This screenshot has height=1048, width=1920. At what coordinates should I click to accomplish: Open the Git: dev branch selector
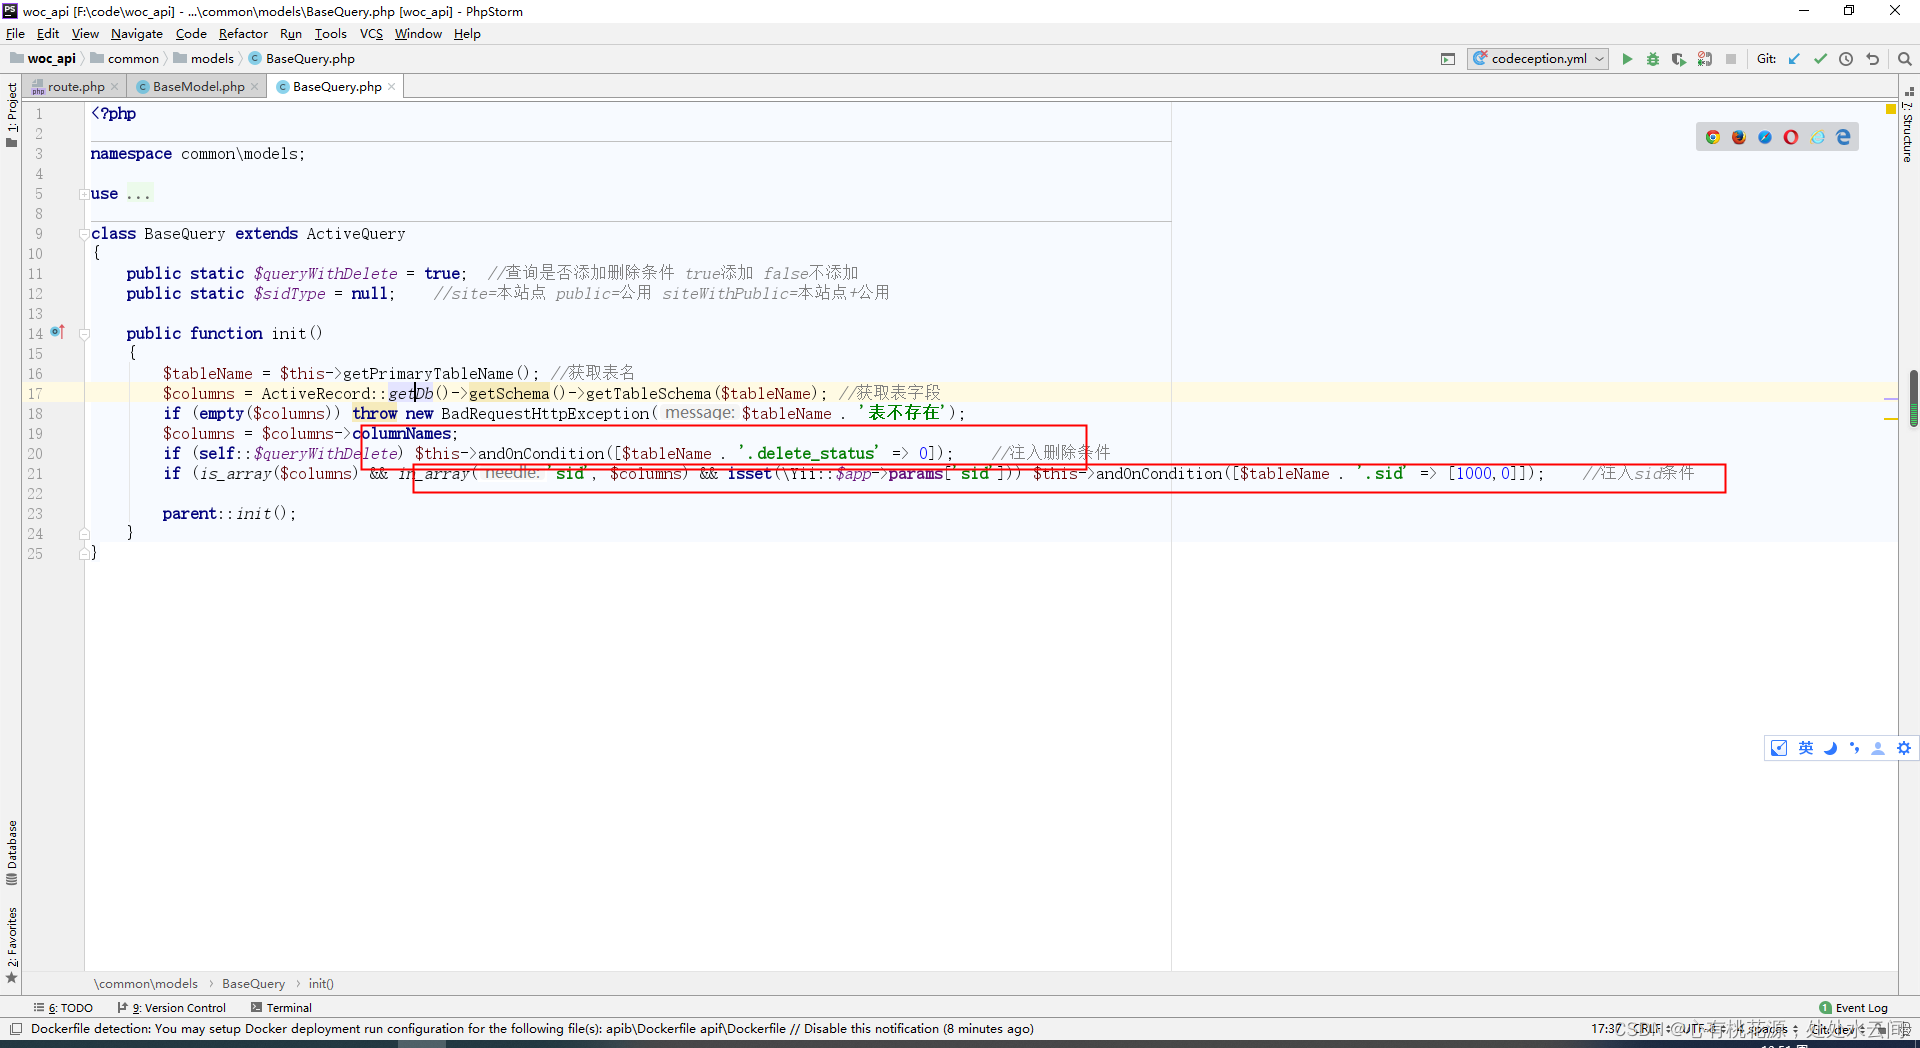click(1837, 1029)
